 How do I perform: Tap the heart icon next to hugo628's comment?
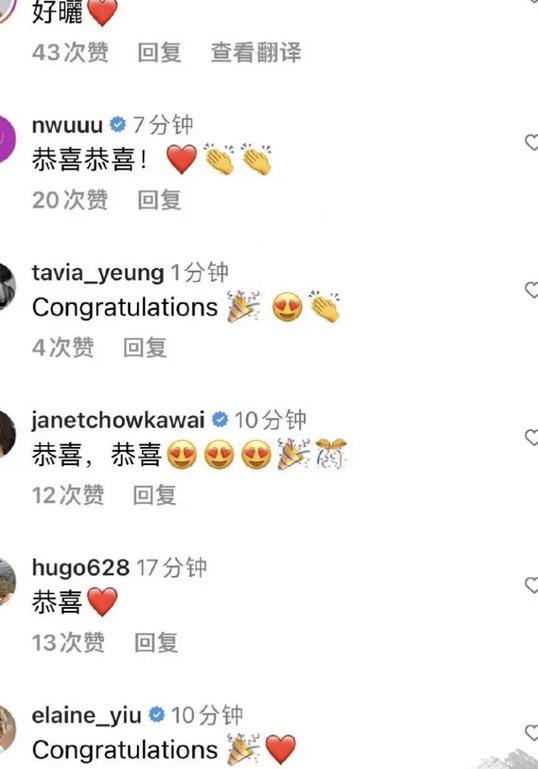(x=532, y=585)
